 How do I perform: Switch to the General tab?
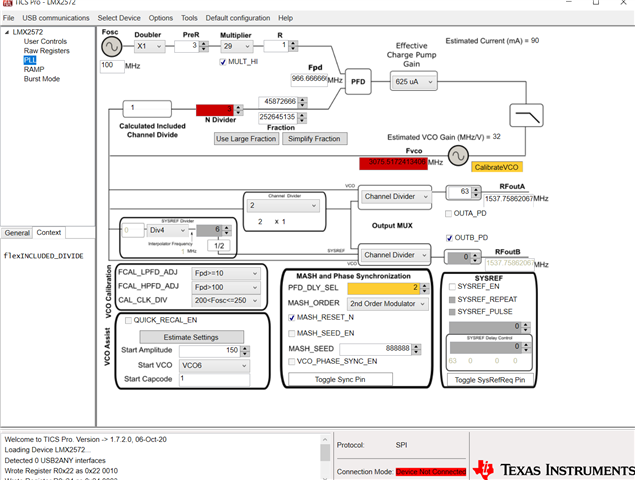coord(17,233)
